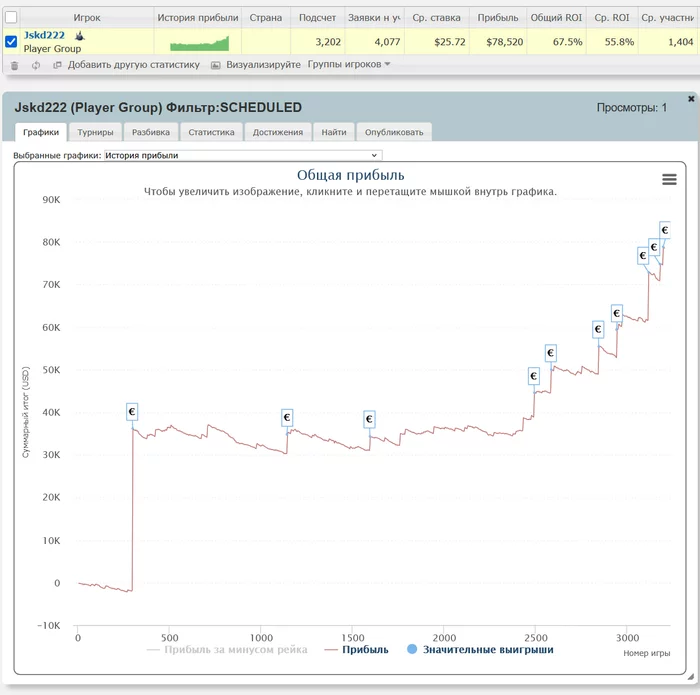The height and width of the screenshot is (695, 700).
Task: Click the player group icon beside Jskd222
Action: [x=80, y=35]
